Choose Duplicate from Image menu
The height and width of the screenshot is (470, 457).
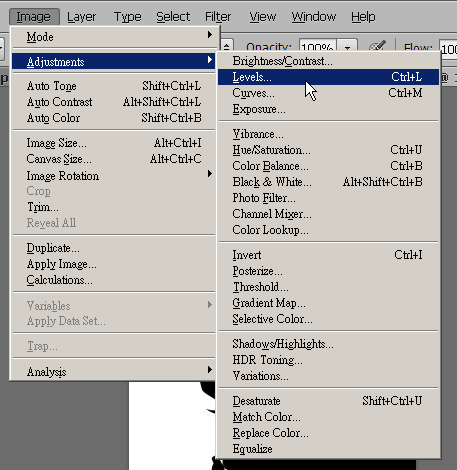tap(114, 248)
